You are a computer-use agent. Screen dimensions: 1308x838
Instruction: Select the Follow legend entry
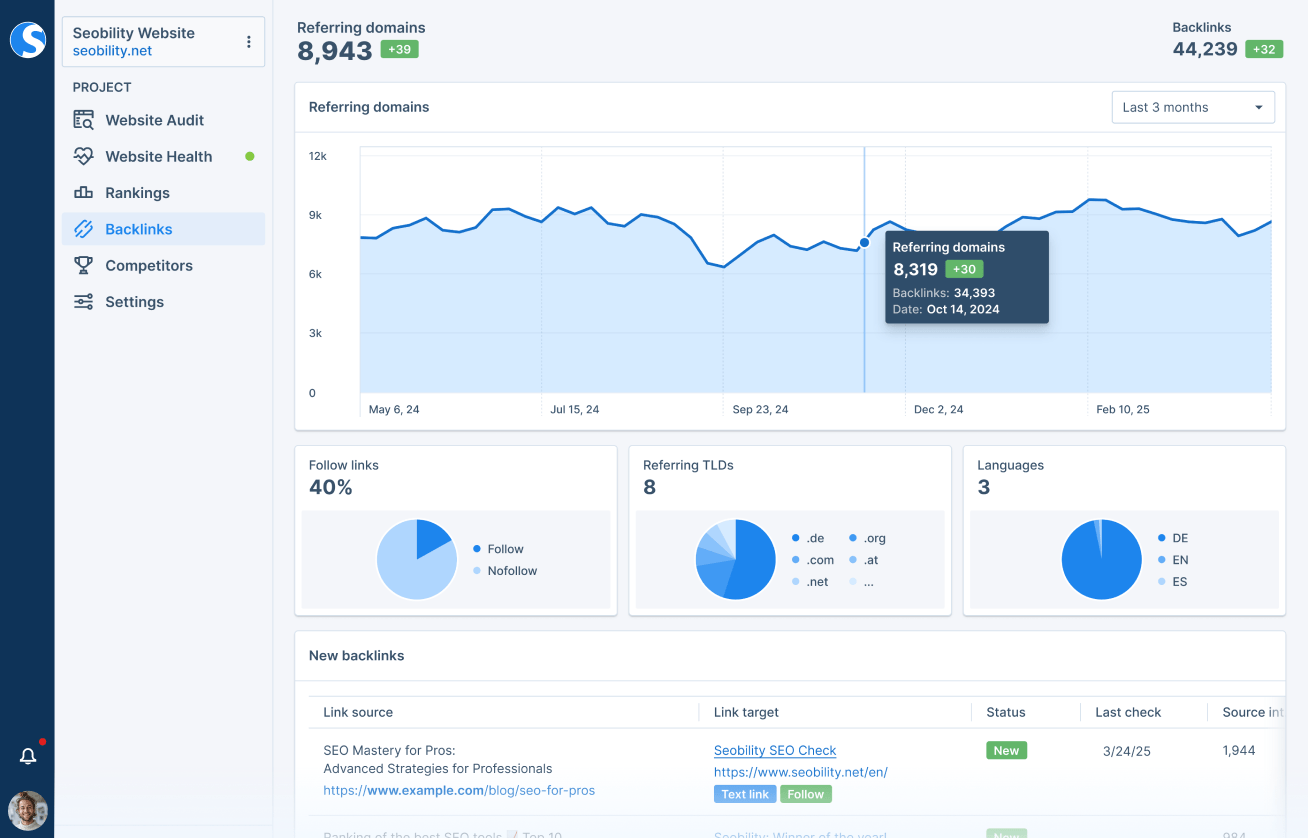click(502, 549)
